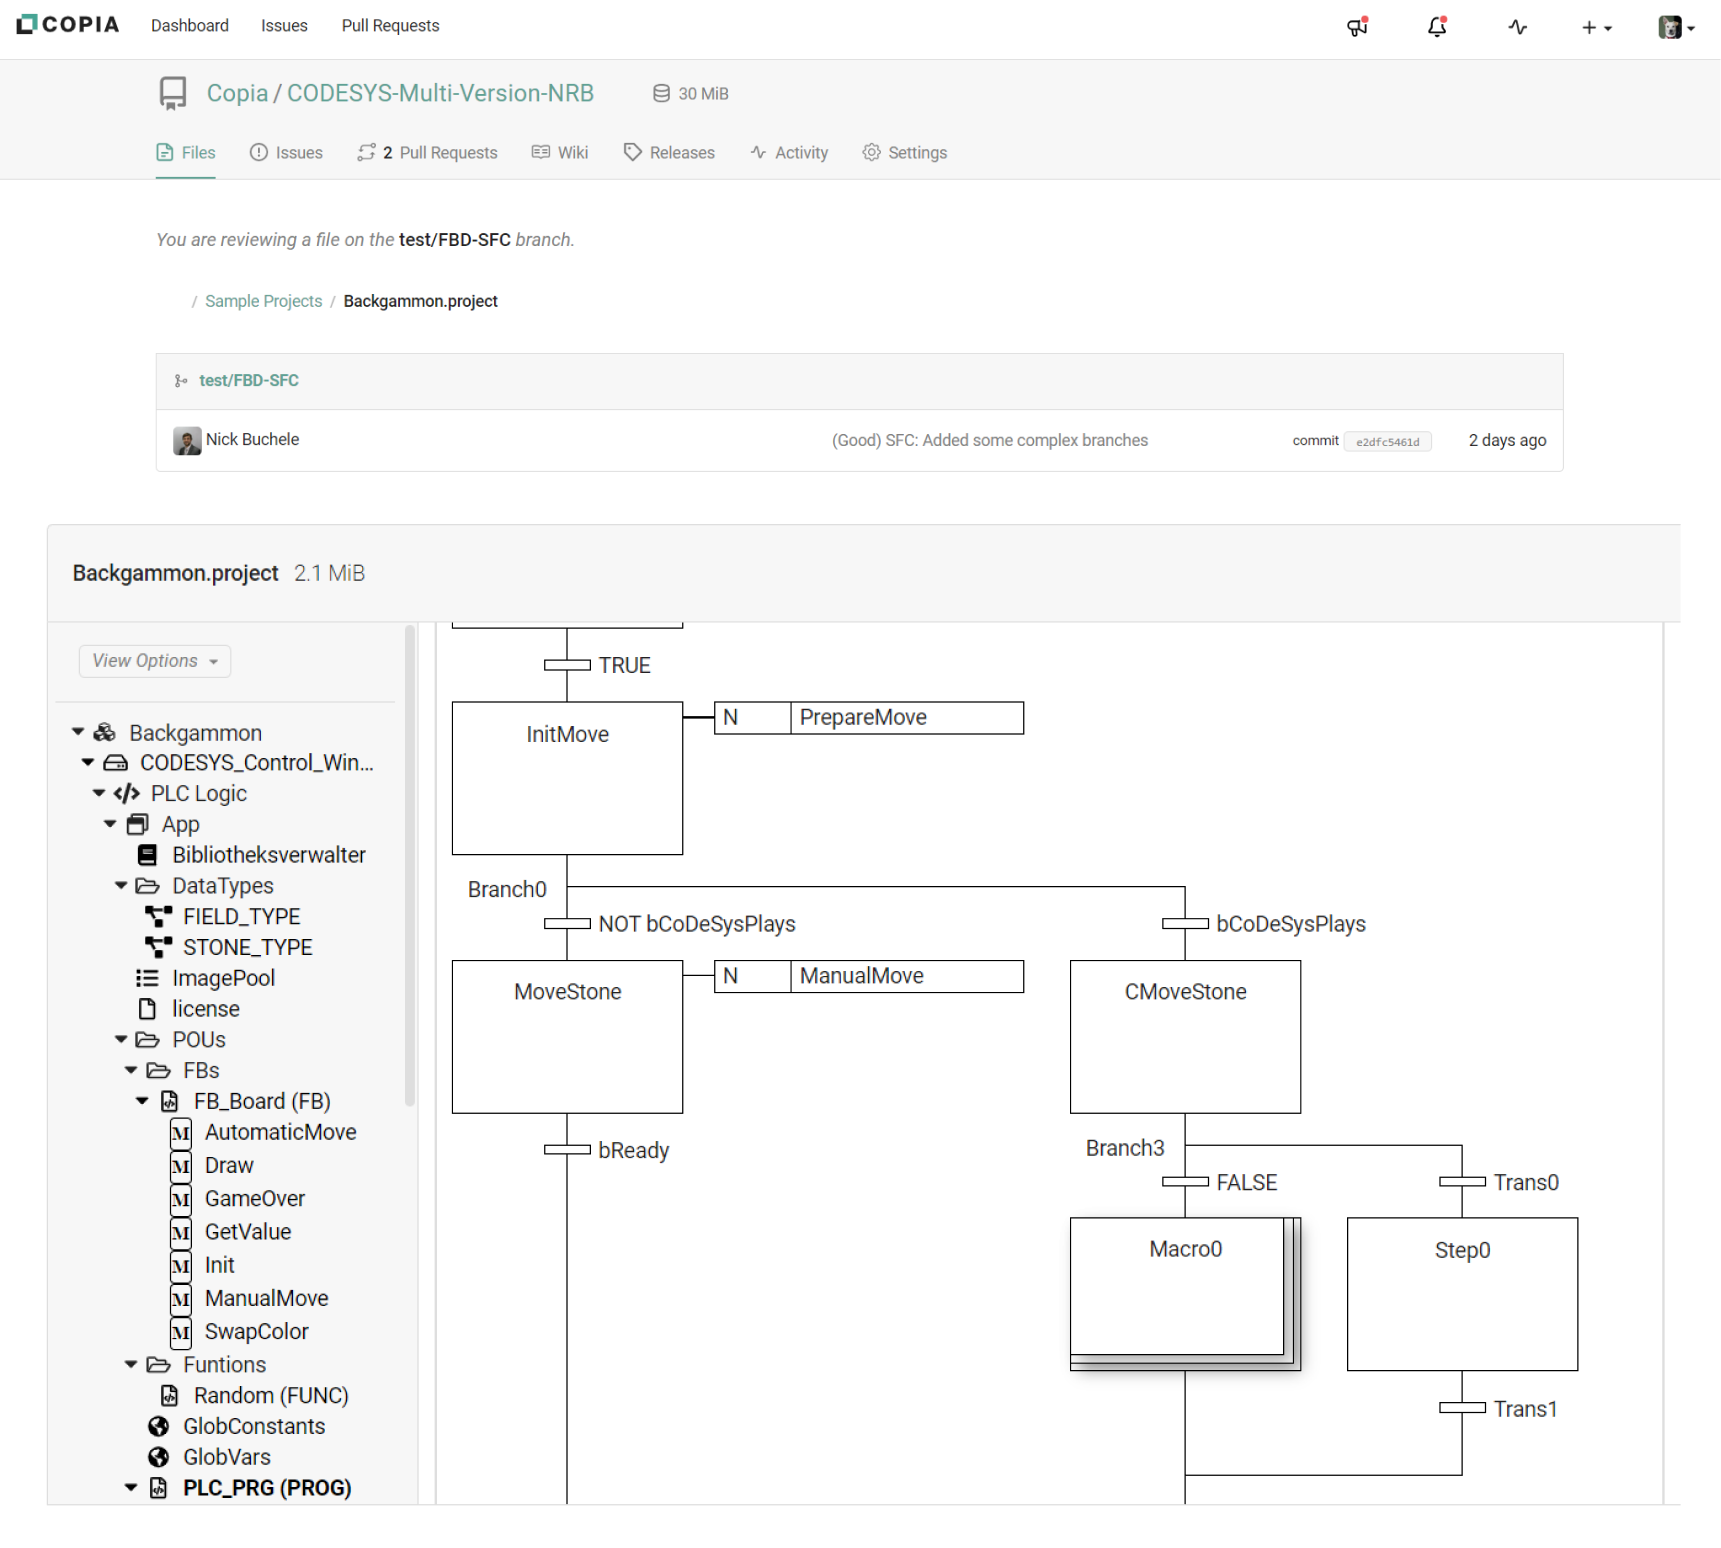Collapse the DataTypes folder
The width and height of the screenshot is (1721, 1548).
pyautogui.click(x=121, y=886)
